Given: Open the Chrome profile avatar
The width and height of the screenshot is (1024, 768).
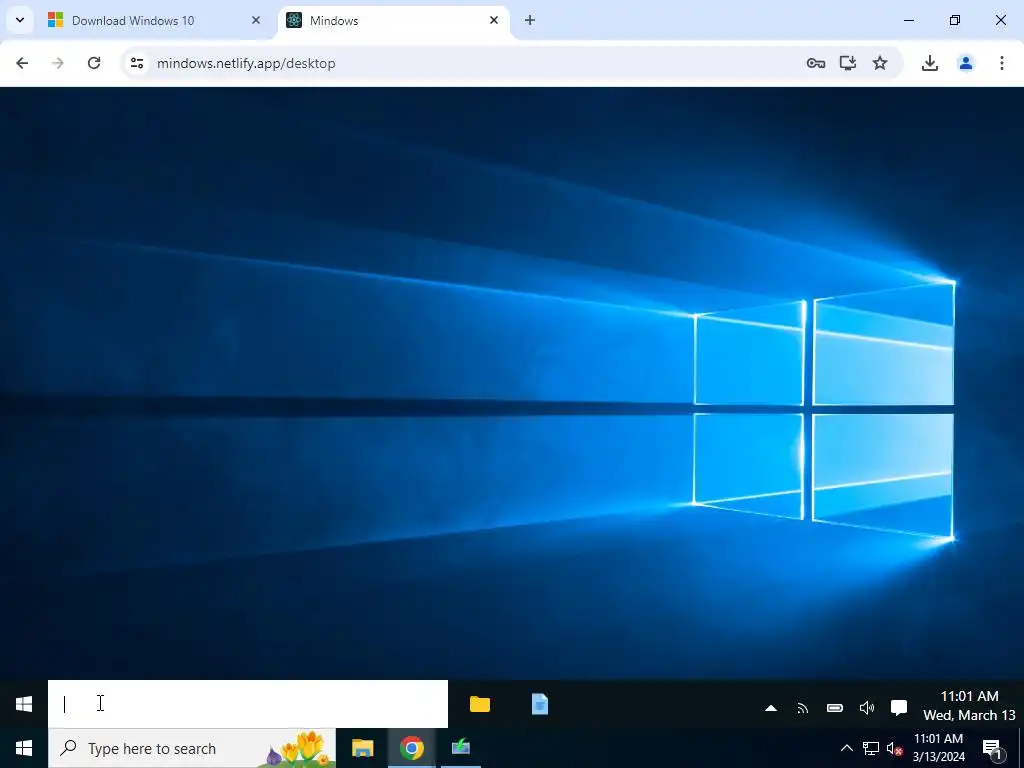Looking at the screenshot, I should pyautogui.click(x=966, y=63).
